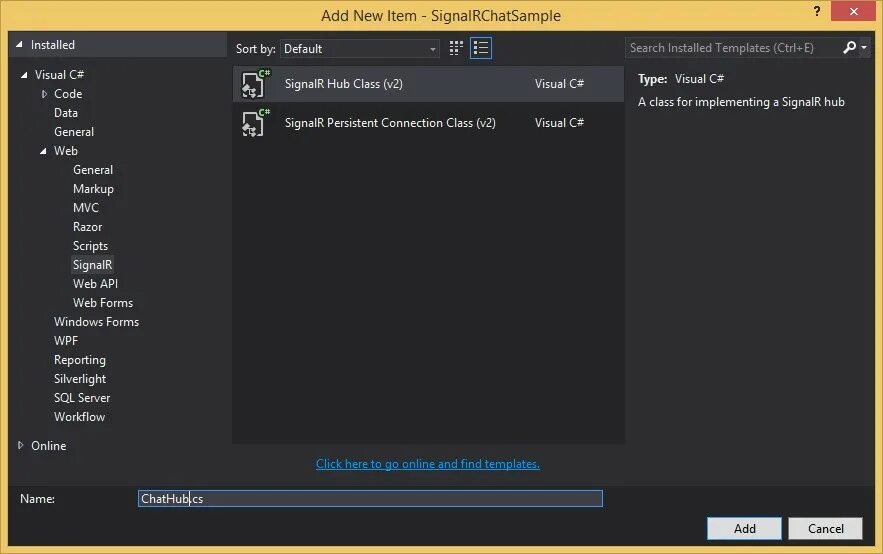
Task: Select the Web category label
Action: tap(66, 151)
